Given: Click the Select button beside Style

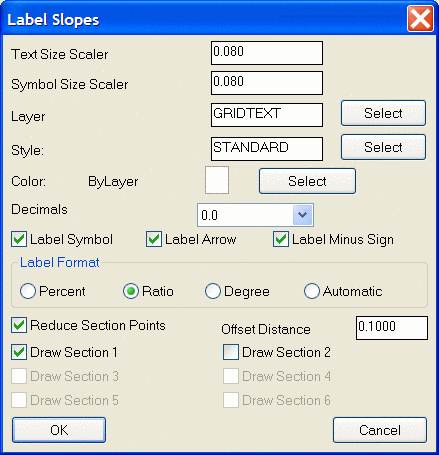Looking at the screenshot, I should 383,147.
